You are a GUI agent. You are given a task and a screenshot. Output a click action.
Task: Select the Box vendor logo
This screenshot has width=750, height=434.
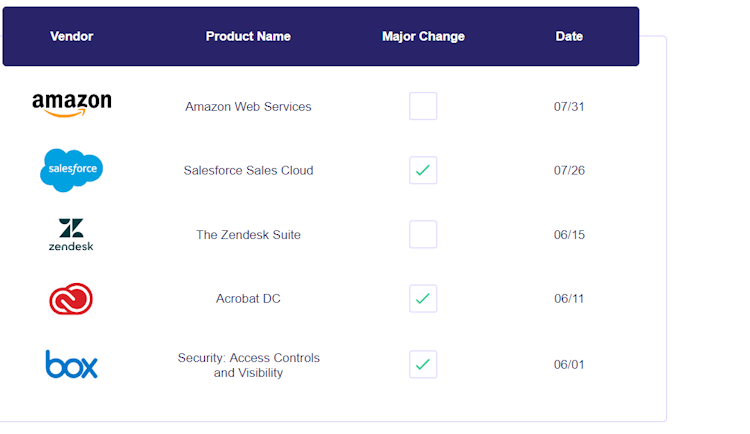[71, 364]
